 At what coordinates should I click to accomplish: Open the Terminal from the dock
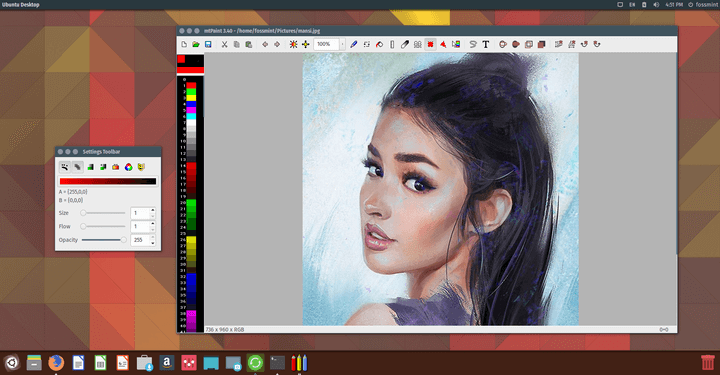click(x=277, y=363)
